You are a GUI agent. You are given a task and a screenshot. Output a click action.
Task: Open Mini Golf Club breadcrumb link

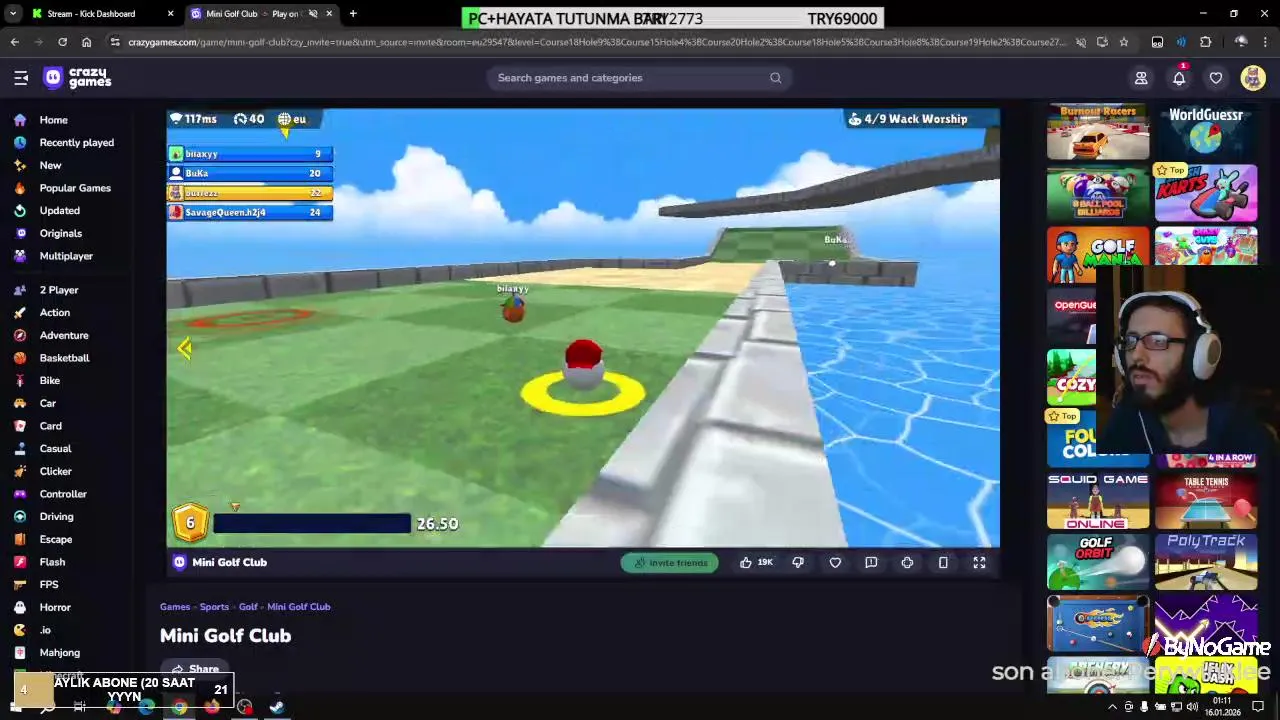point(298,606)
